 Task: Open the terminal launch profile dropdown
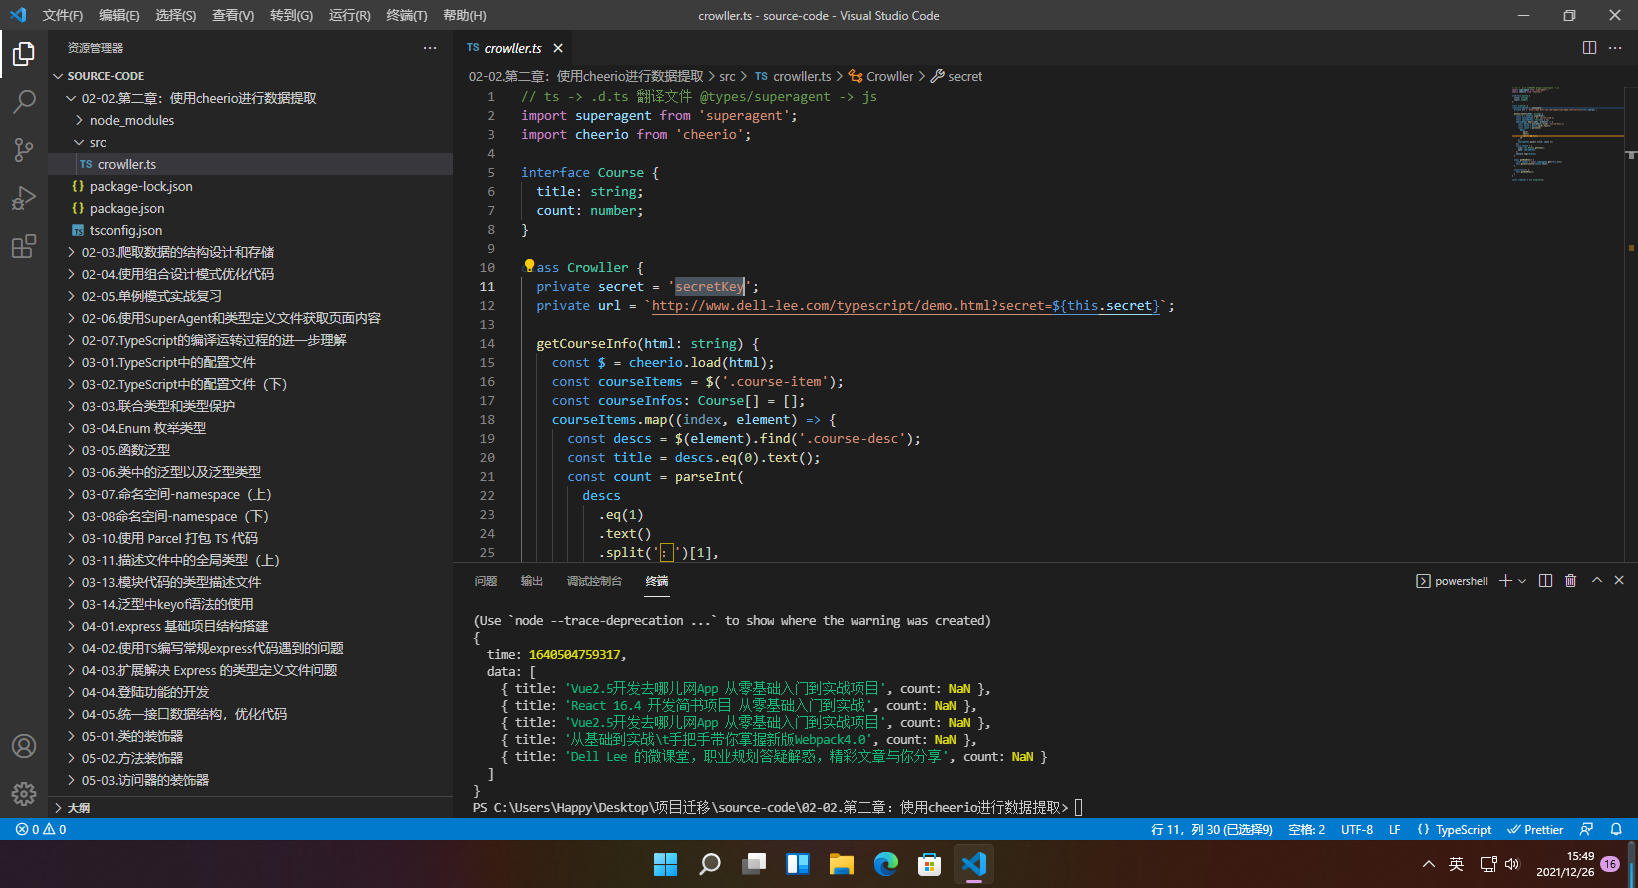1522,581
